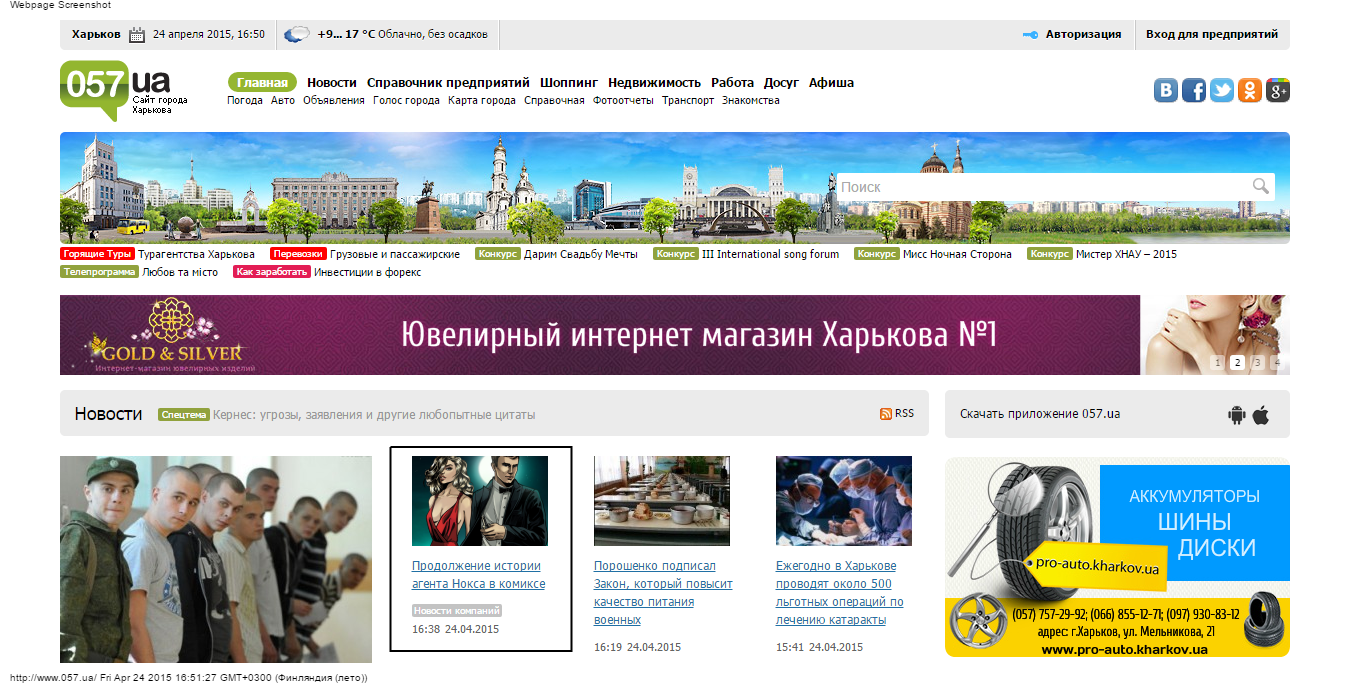Open the Транспорт submenu link

(x=688, y=100)
